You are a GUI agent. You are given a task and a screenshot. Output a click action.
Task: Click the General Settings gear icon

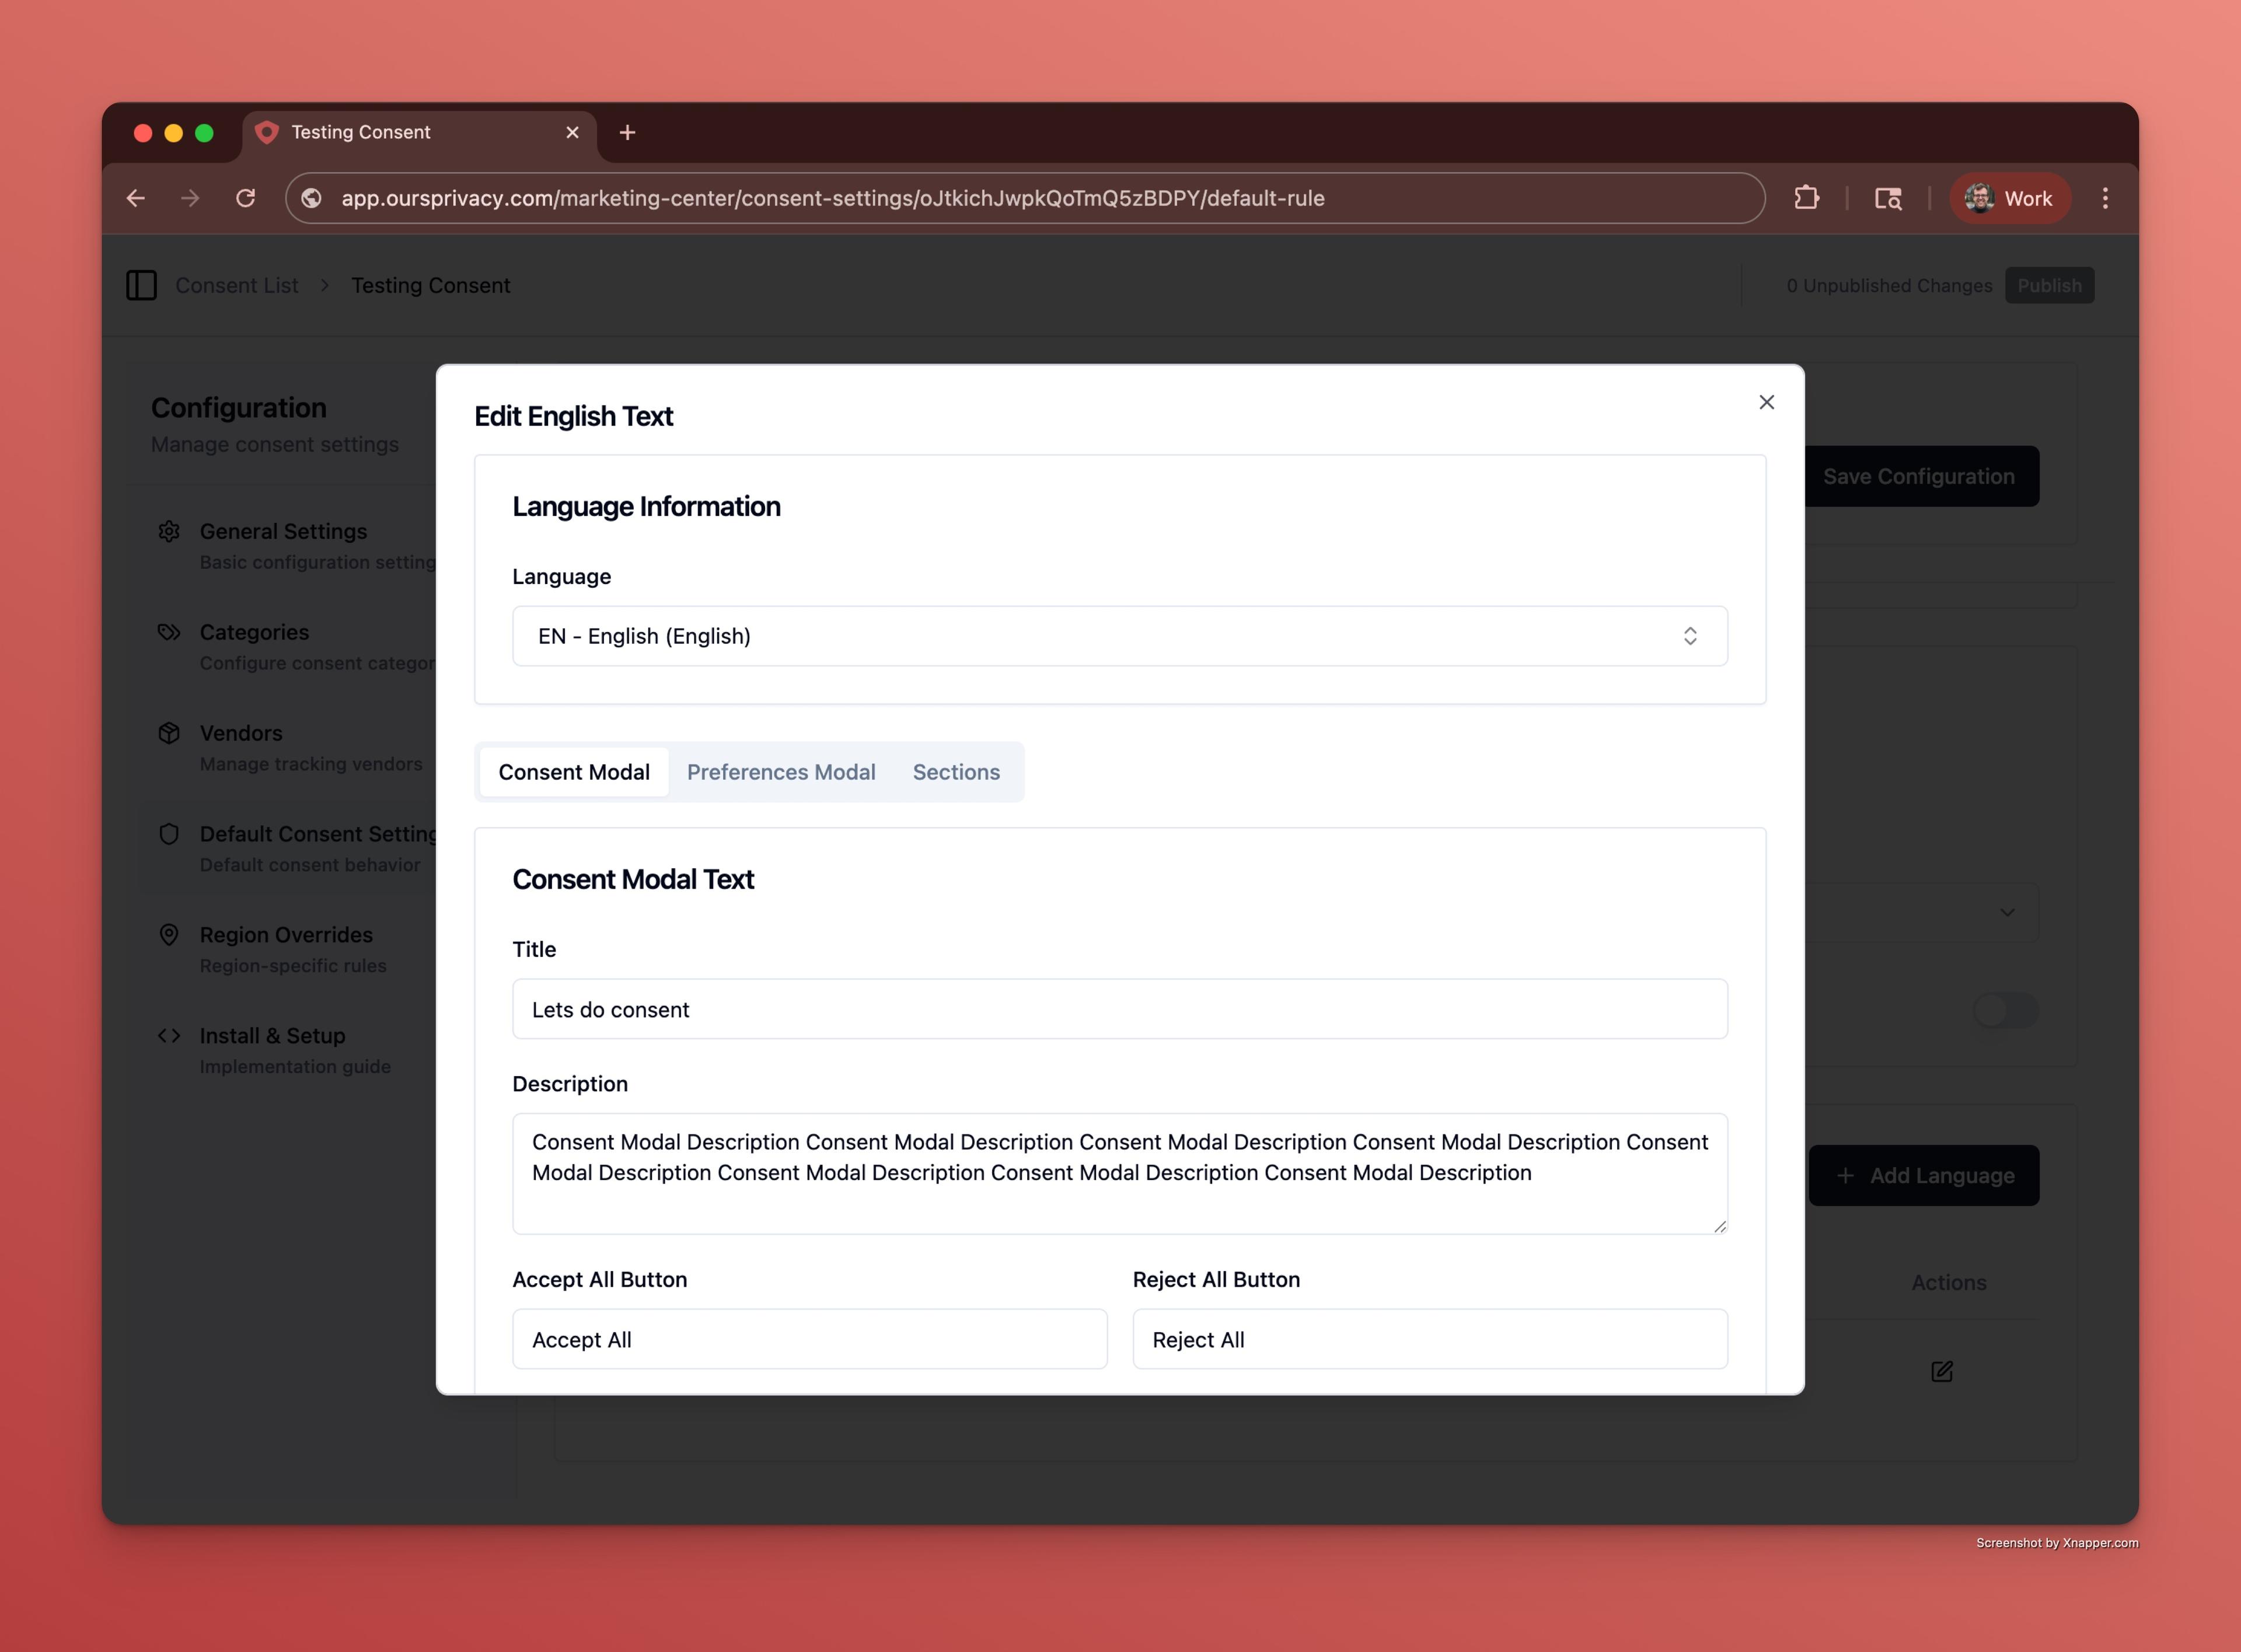[169, 531]
